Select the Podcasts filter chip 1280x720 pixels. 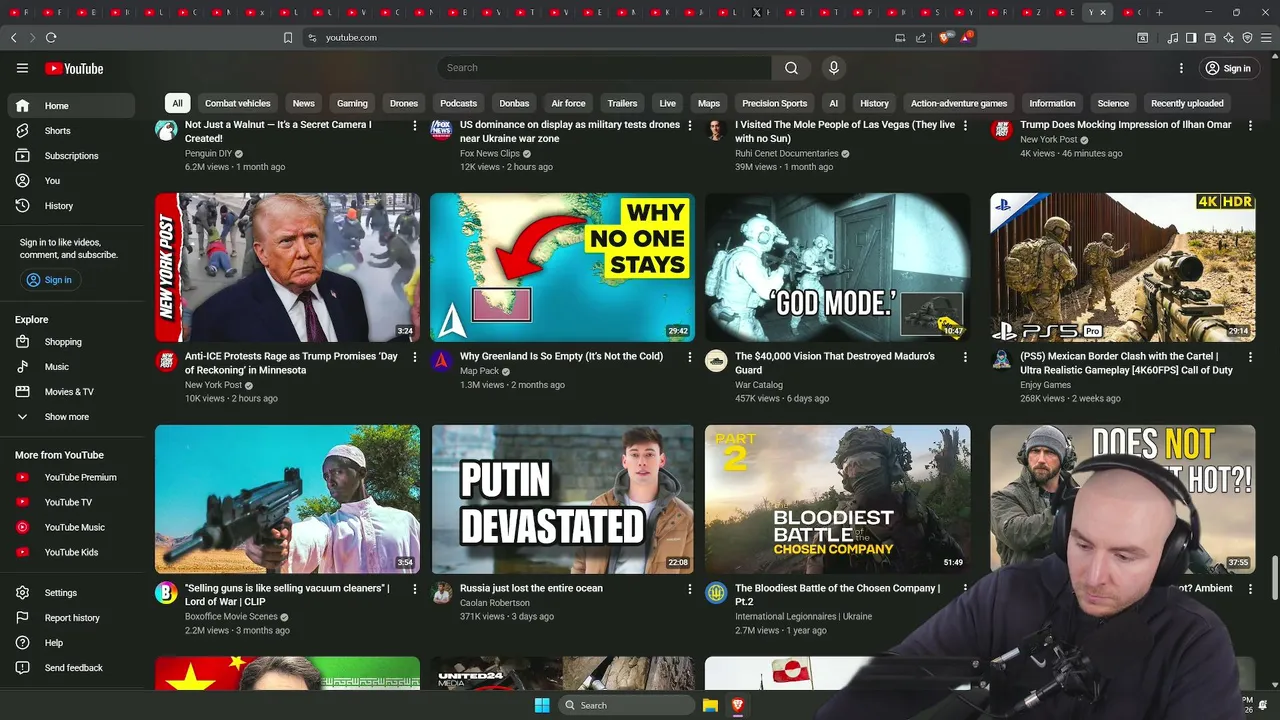pyautogui.click(x=459, y=103)
